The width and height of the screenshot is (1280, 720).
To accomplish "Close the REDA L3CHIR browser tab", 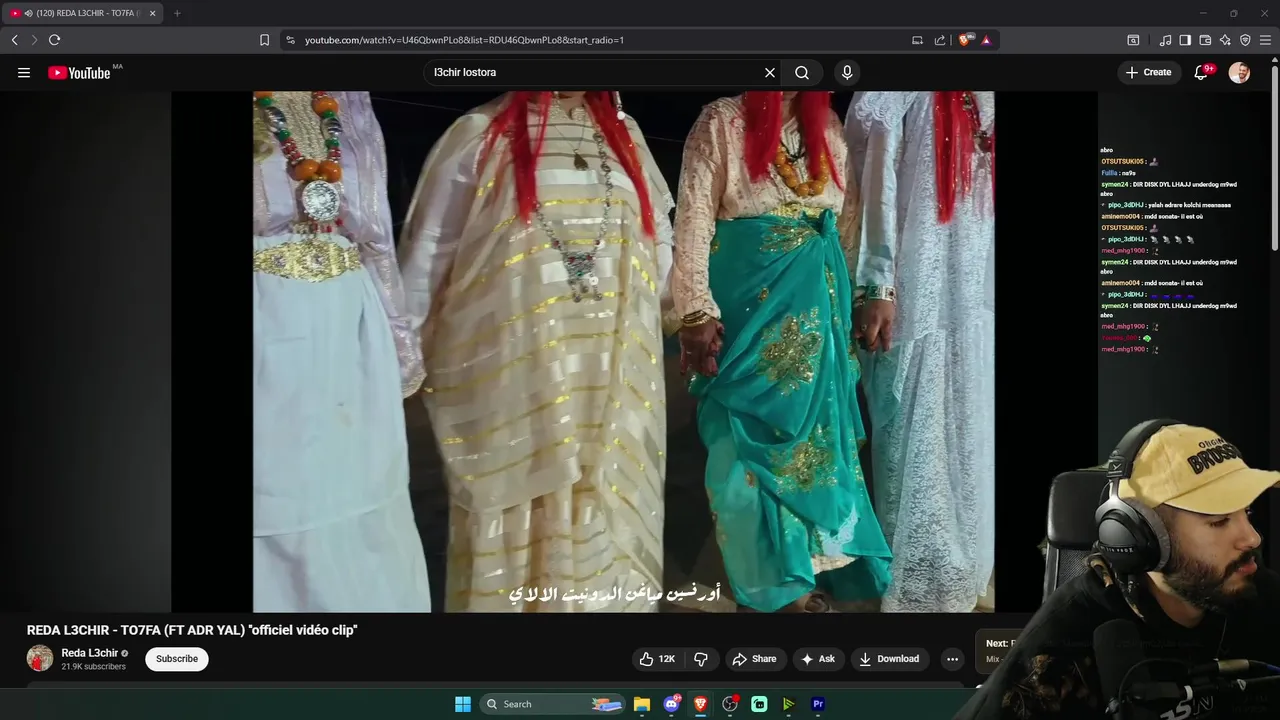I will tap(152, 13).
